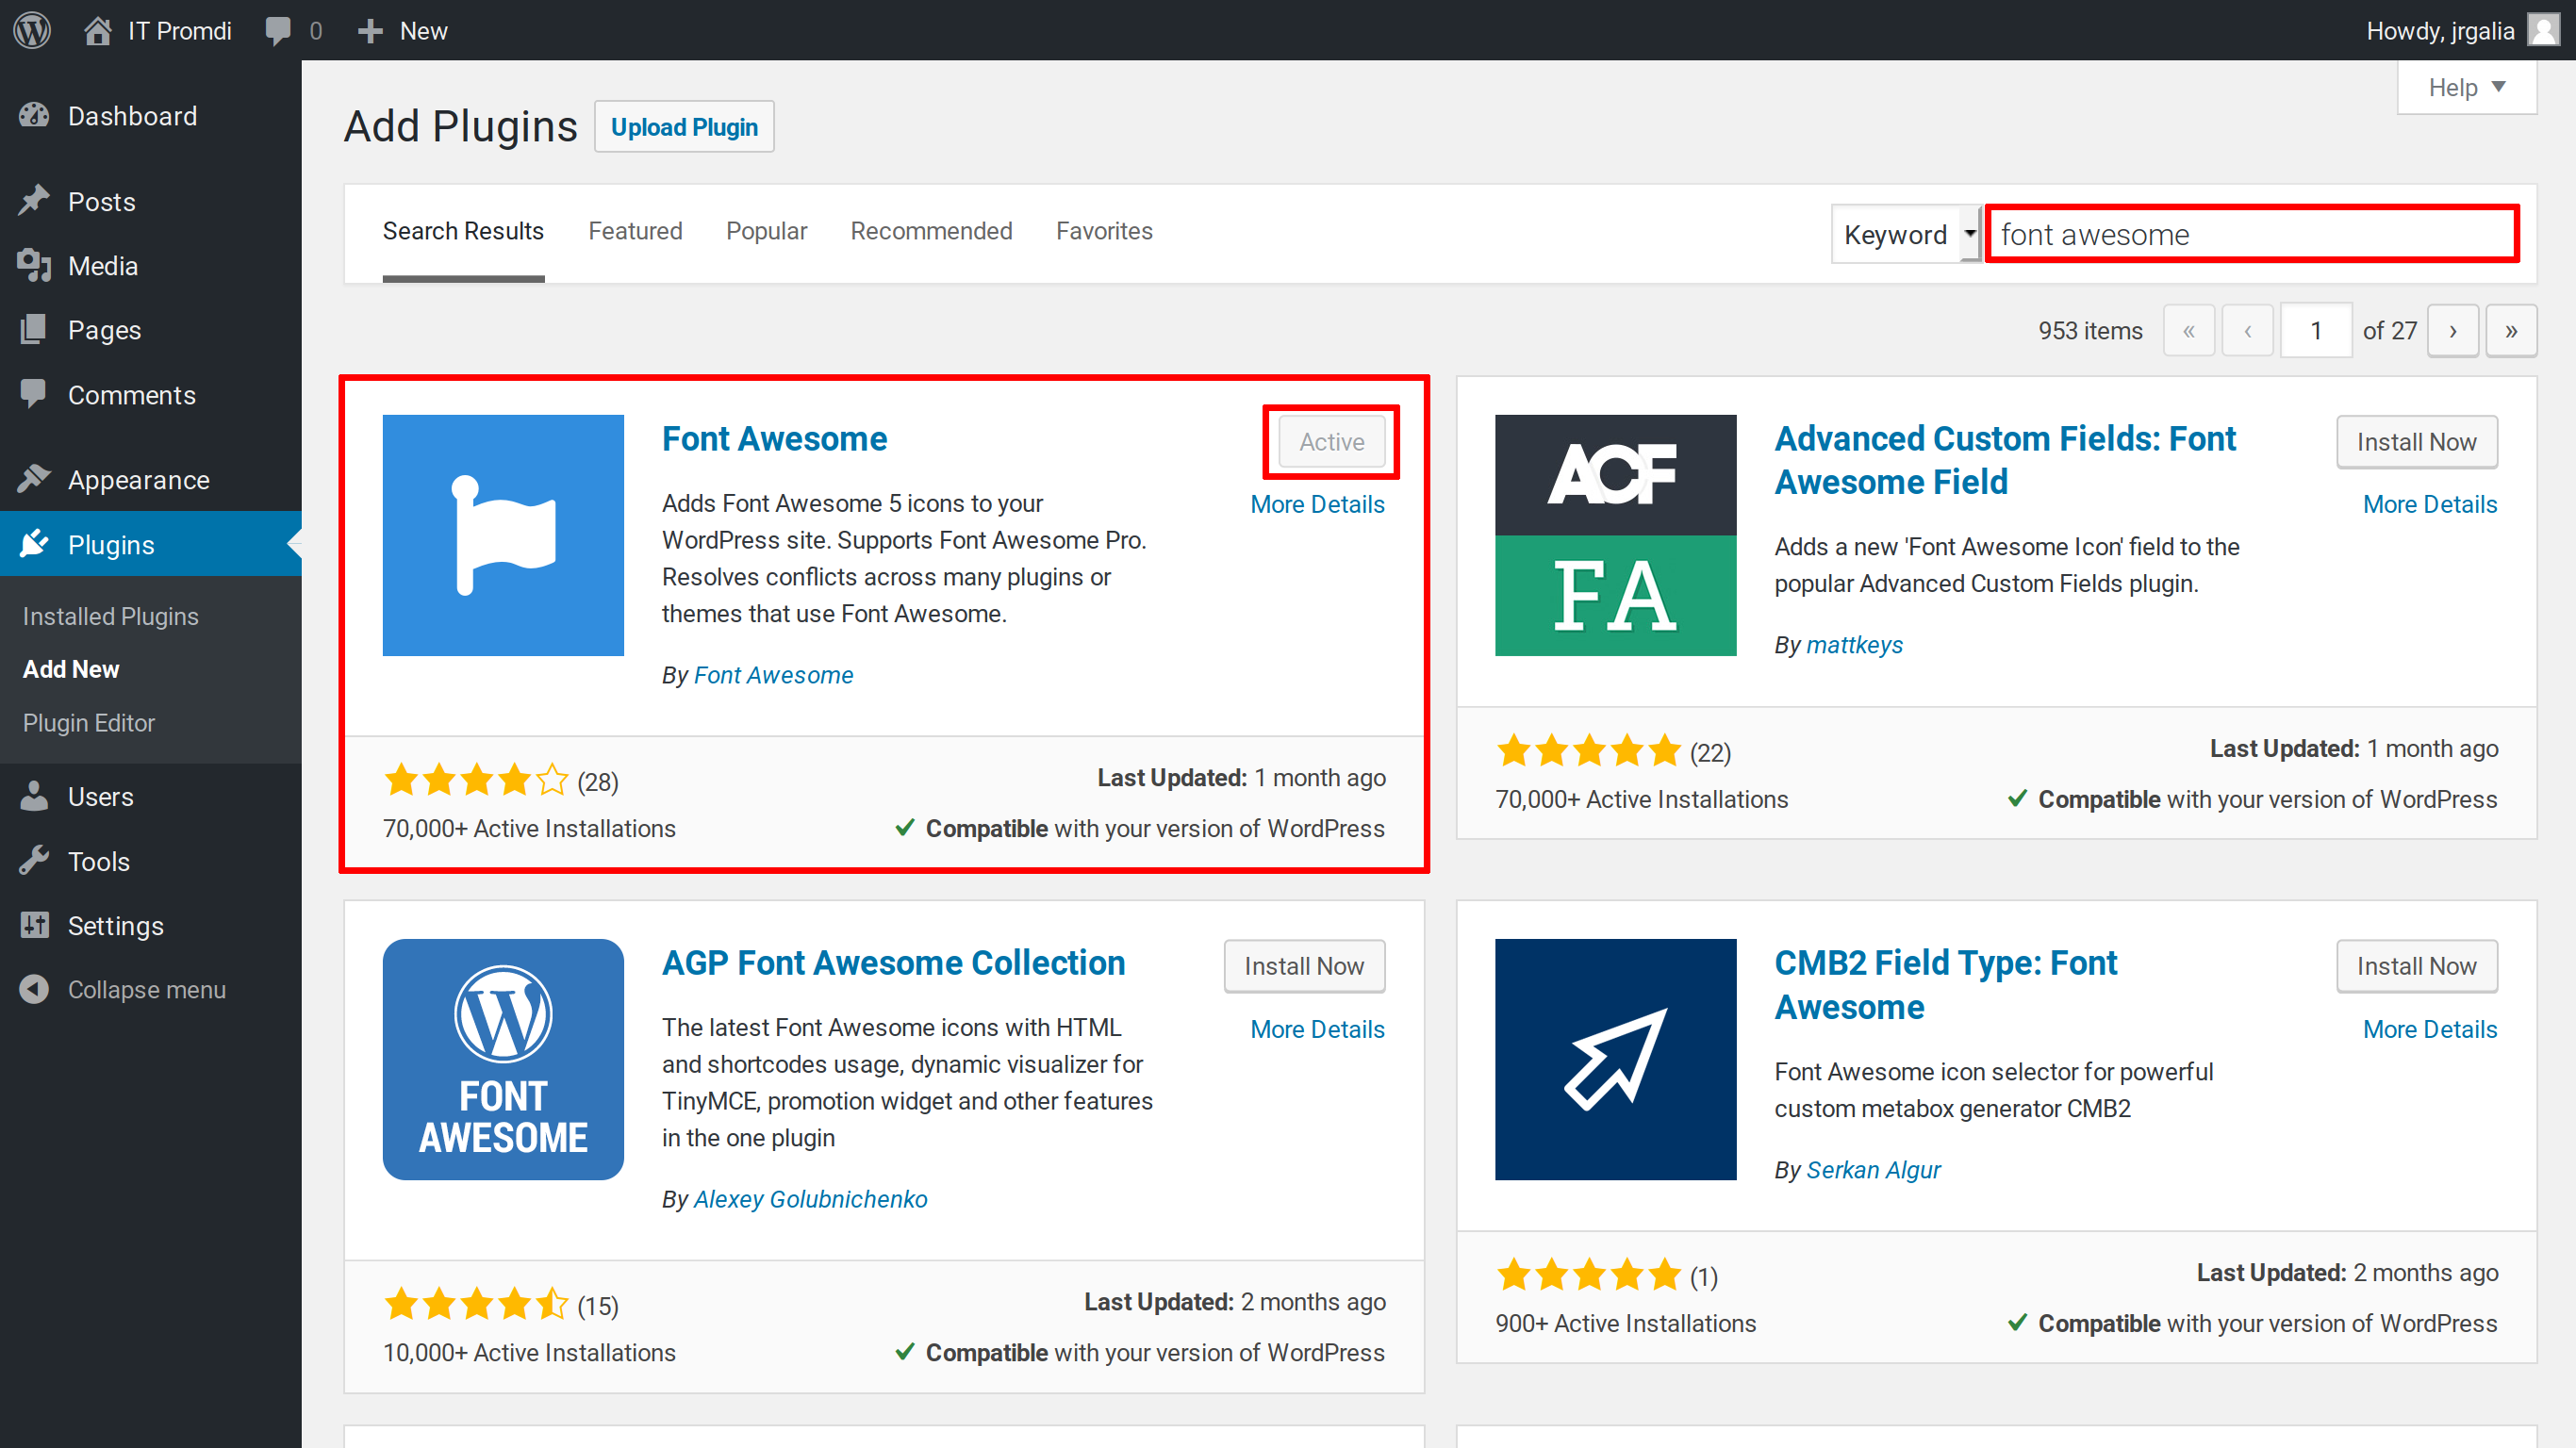Install AGP Font Awesome Collection
Viewport: 2576px width, 1448px height.
[1304, 966]
